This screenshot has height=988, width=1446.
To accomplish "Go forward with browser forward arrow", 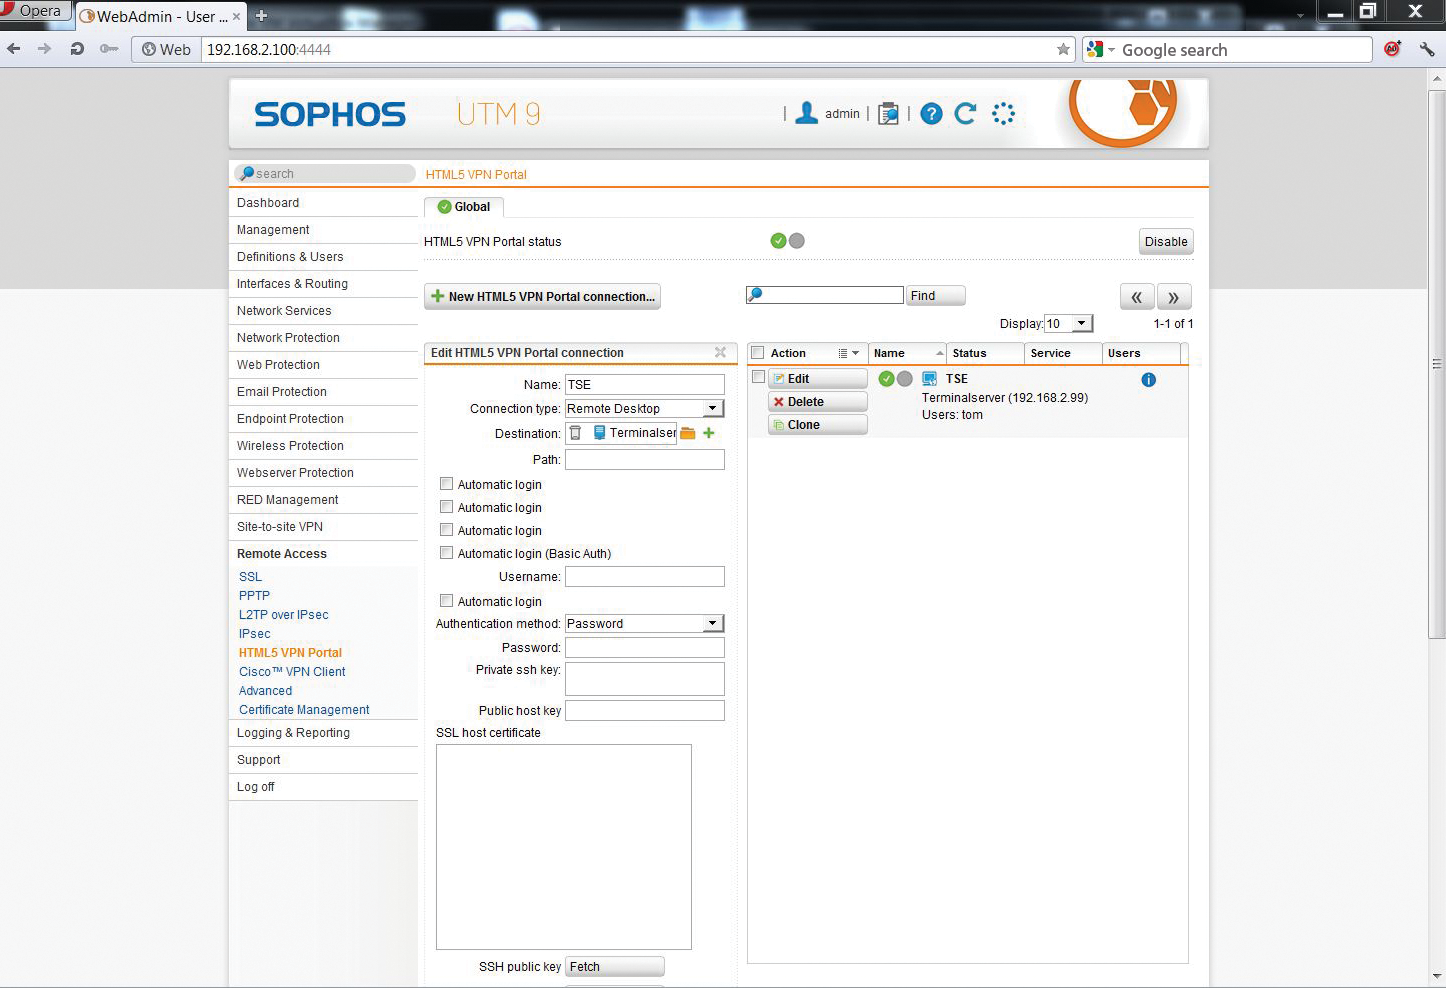I will pyautogui.click(x=44, y=49).
